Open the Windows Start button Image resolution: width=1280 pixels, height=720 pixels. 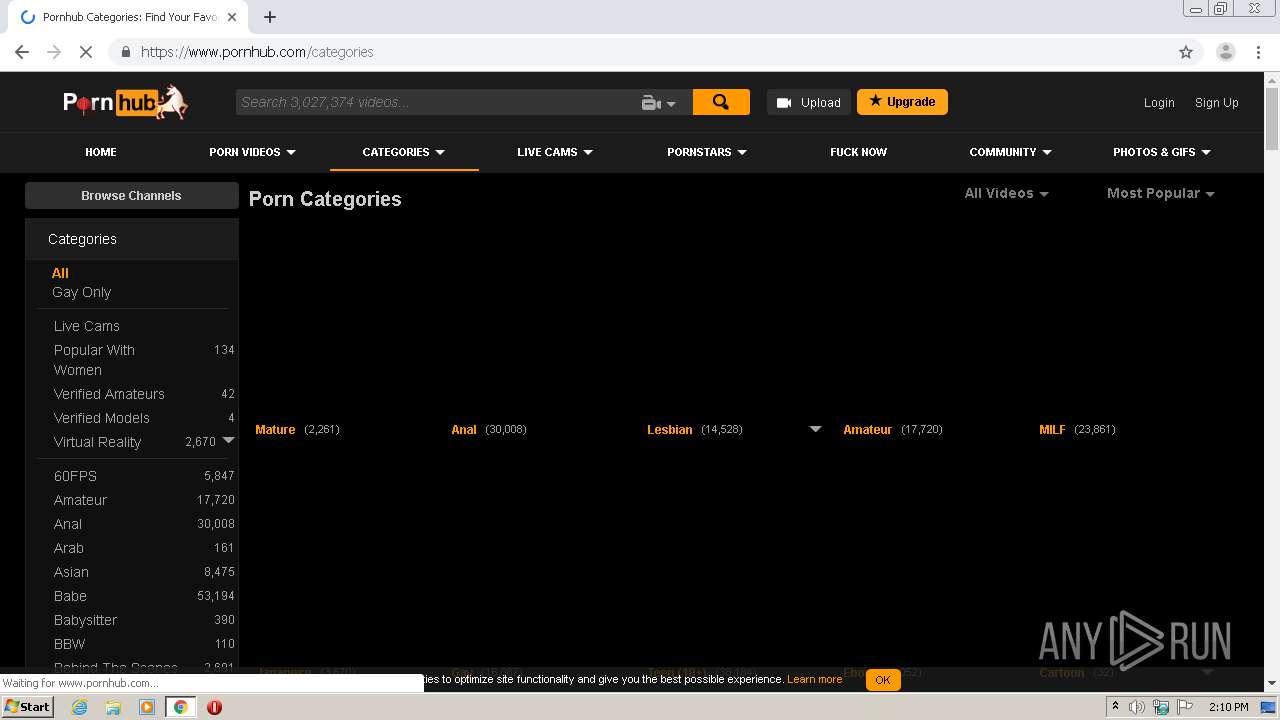click(x=27, y=707)
